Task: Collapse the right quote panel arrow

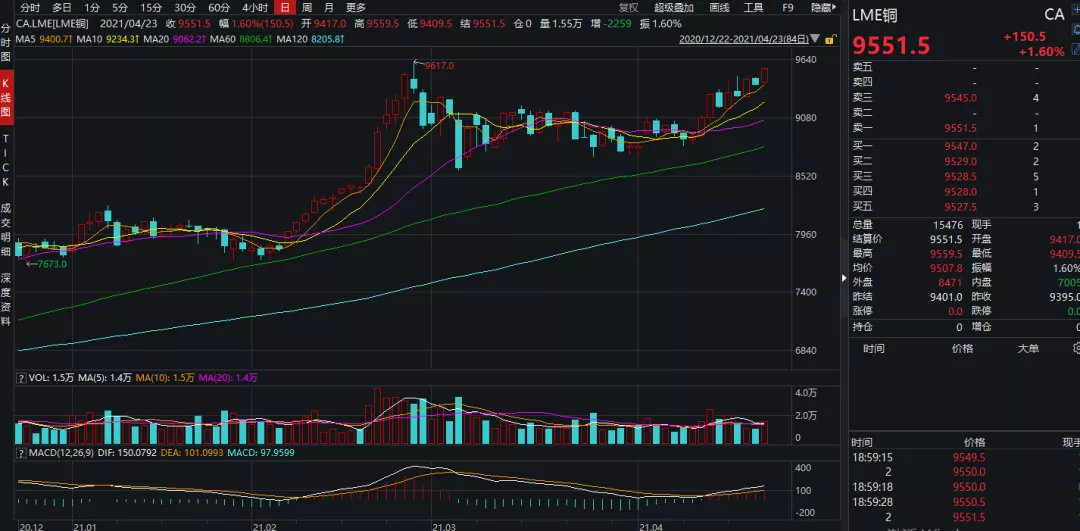Action: point(844,278)
